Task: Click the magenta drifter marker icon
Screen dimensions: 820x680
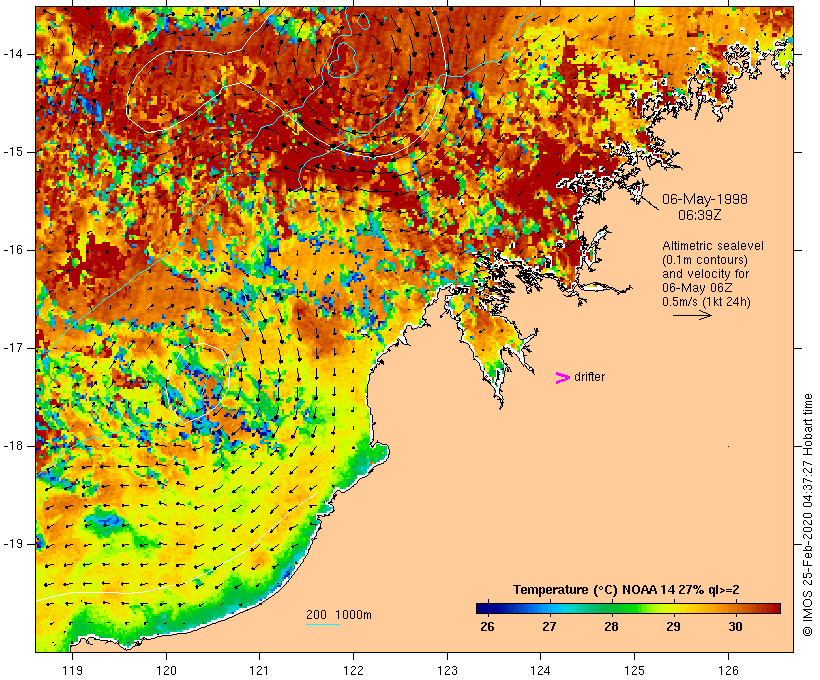Action: click(562, 378)
